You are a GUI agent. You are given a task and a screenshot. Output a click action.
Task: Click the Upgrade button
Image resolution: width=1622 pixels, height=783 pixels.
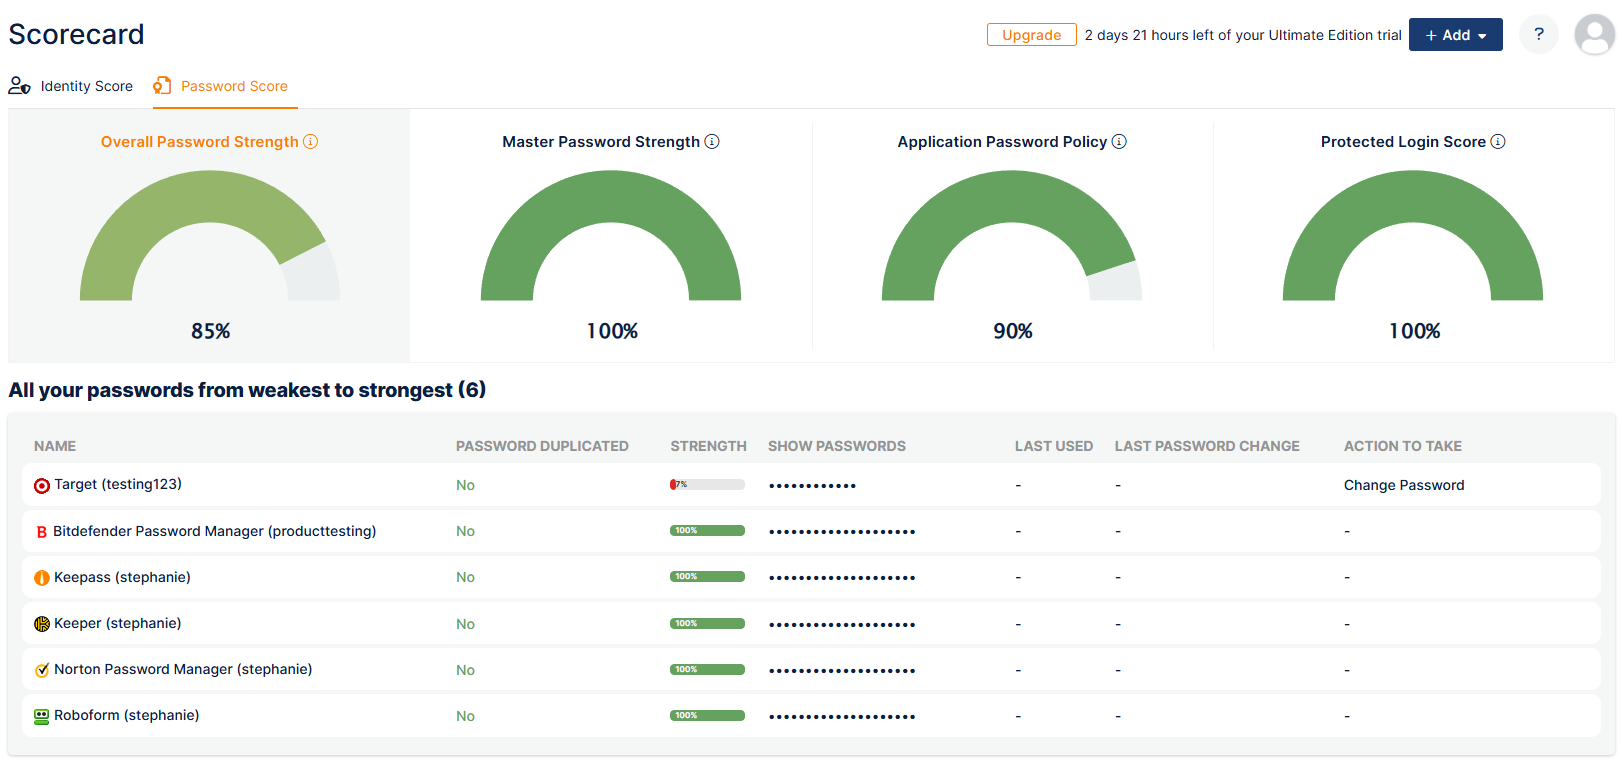(1032, 35)
